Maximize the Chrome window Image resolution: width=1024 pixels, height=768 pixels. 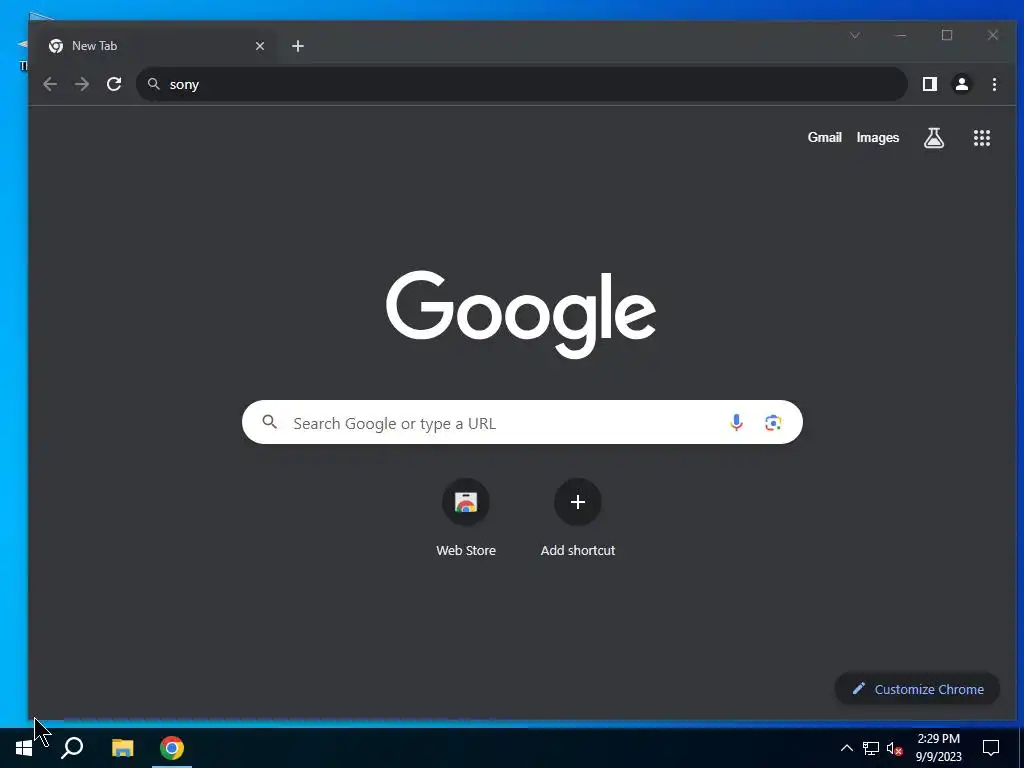(x=947, y=35)
